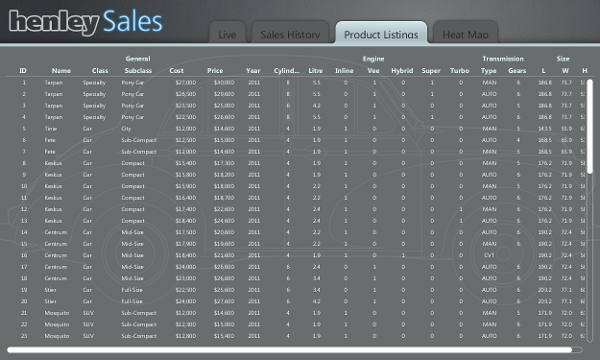
Task: Click the horizontal scrollbar at bottom
Action: pyautogui.click(x=289, y=350)
